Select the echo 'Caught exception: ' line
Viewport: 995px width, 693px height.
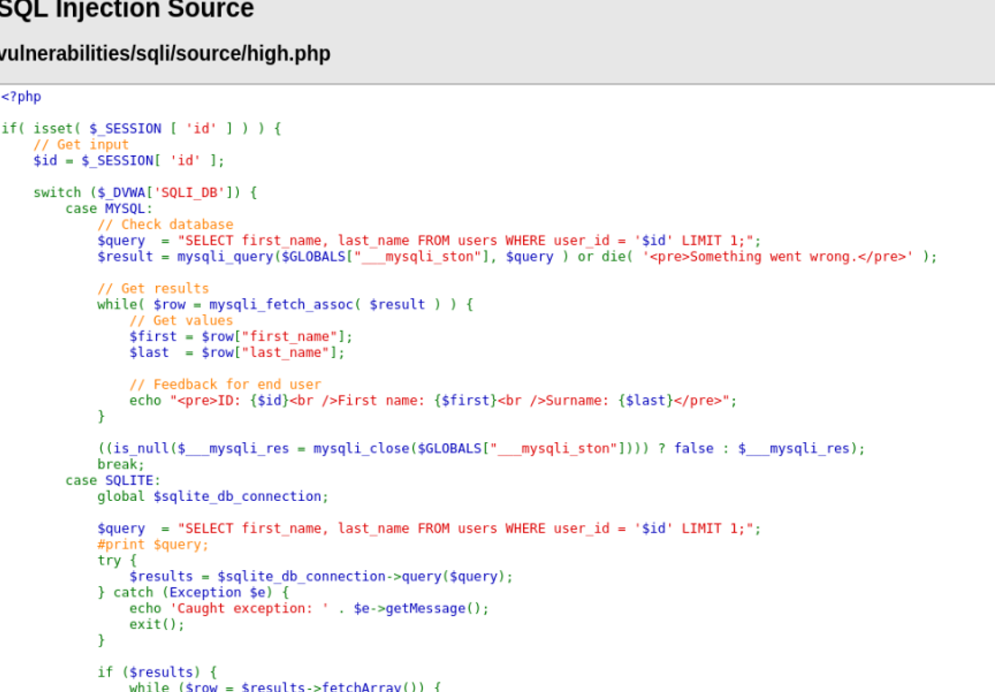[x=309, y=609]
